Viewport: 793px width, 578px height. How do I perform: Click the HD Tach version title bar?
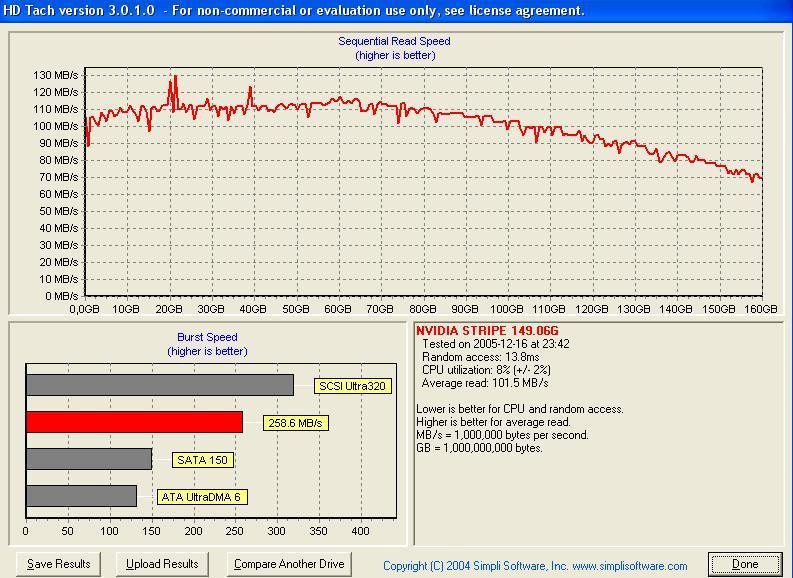pos(300,10)
